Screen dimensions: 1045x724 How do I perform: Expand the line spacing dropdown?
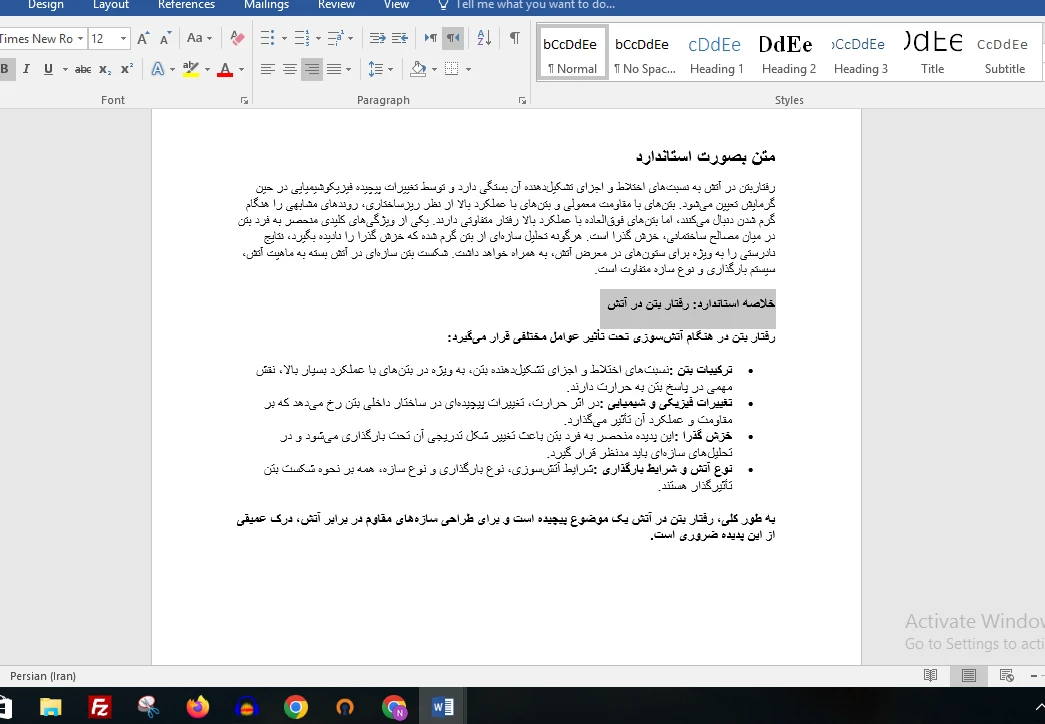[390, 69]
